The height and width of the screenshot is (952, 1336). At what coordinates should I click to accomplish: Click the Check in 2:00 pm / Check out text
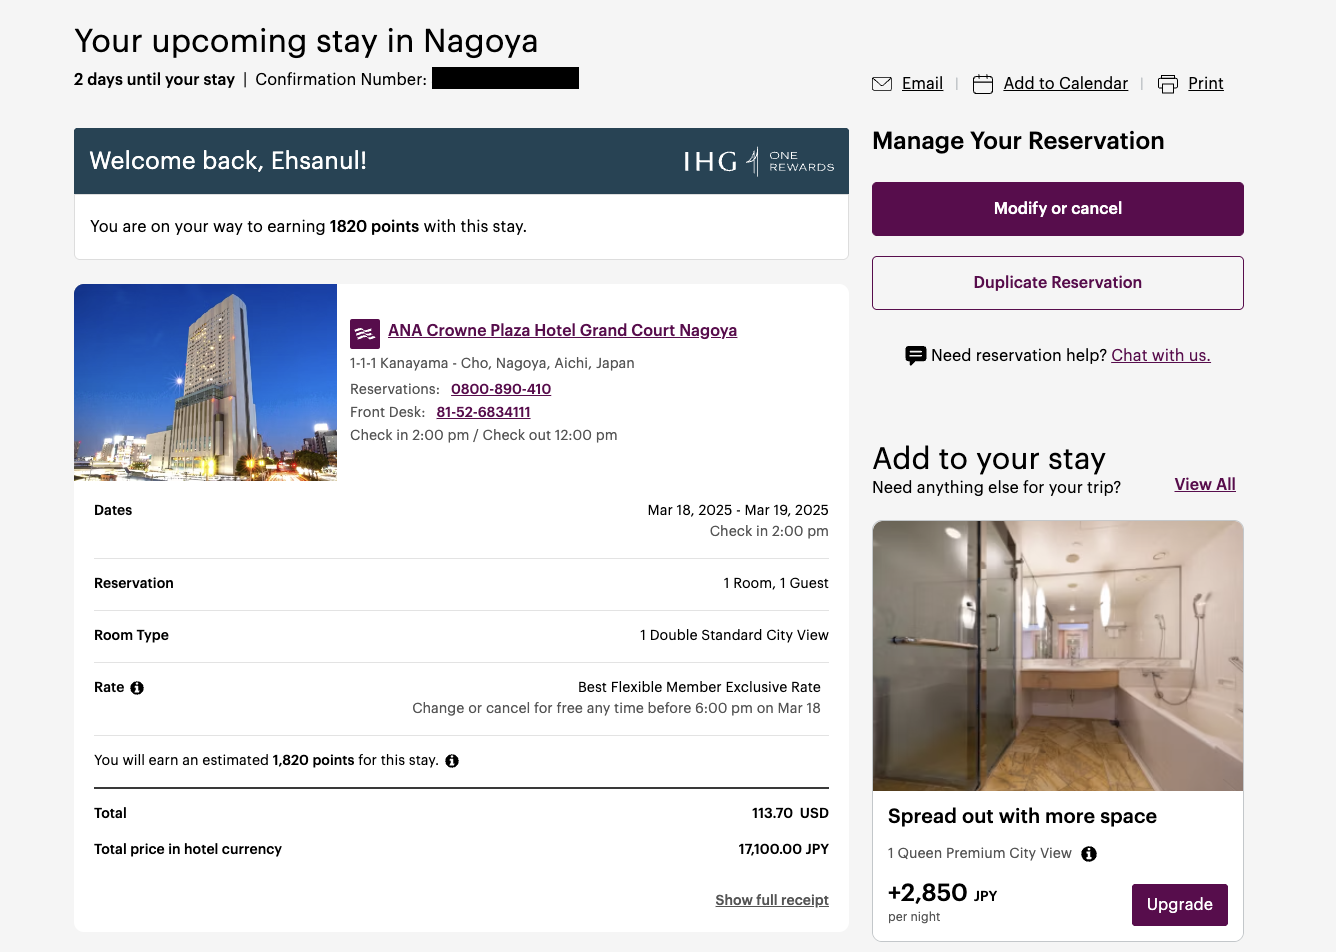[x=484, y=435]
